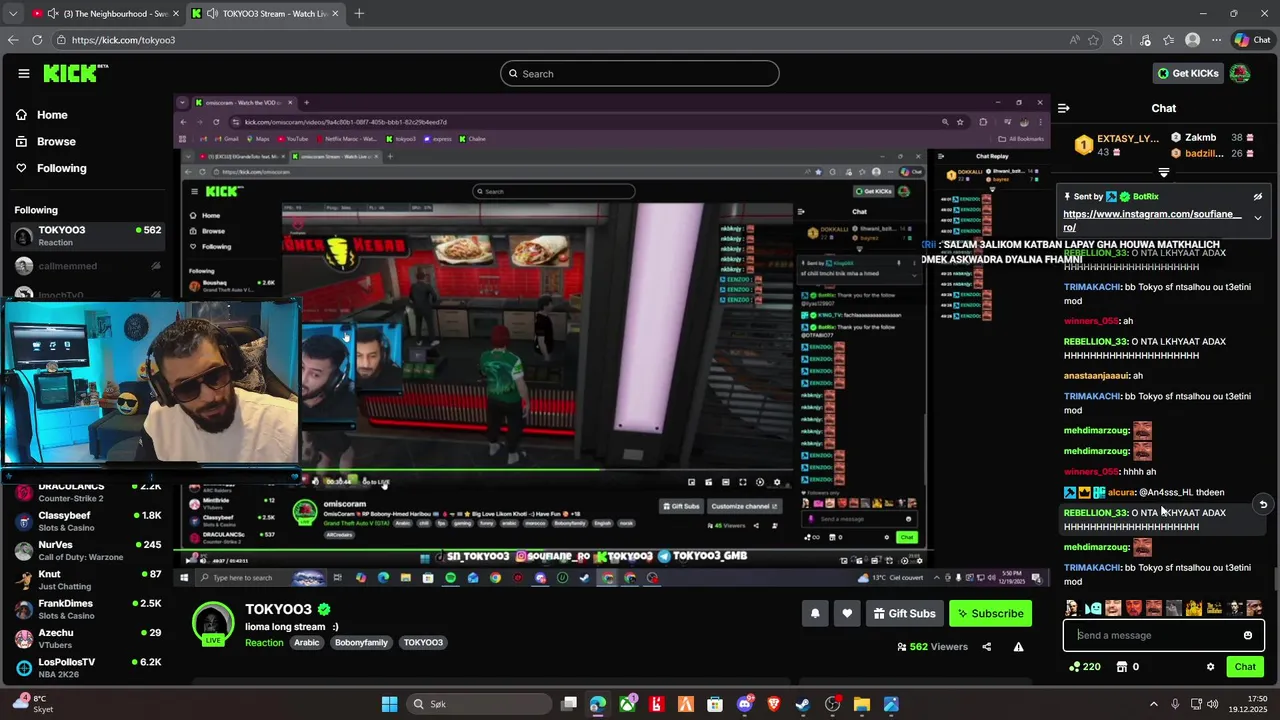This screenshot has height=720, width=1280.
Task: Click the TOKYOO3 verified badge
Action: click(324, 610)
